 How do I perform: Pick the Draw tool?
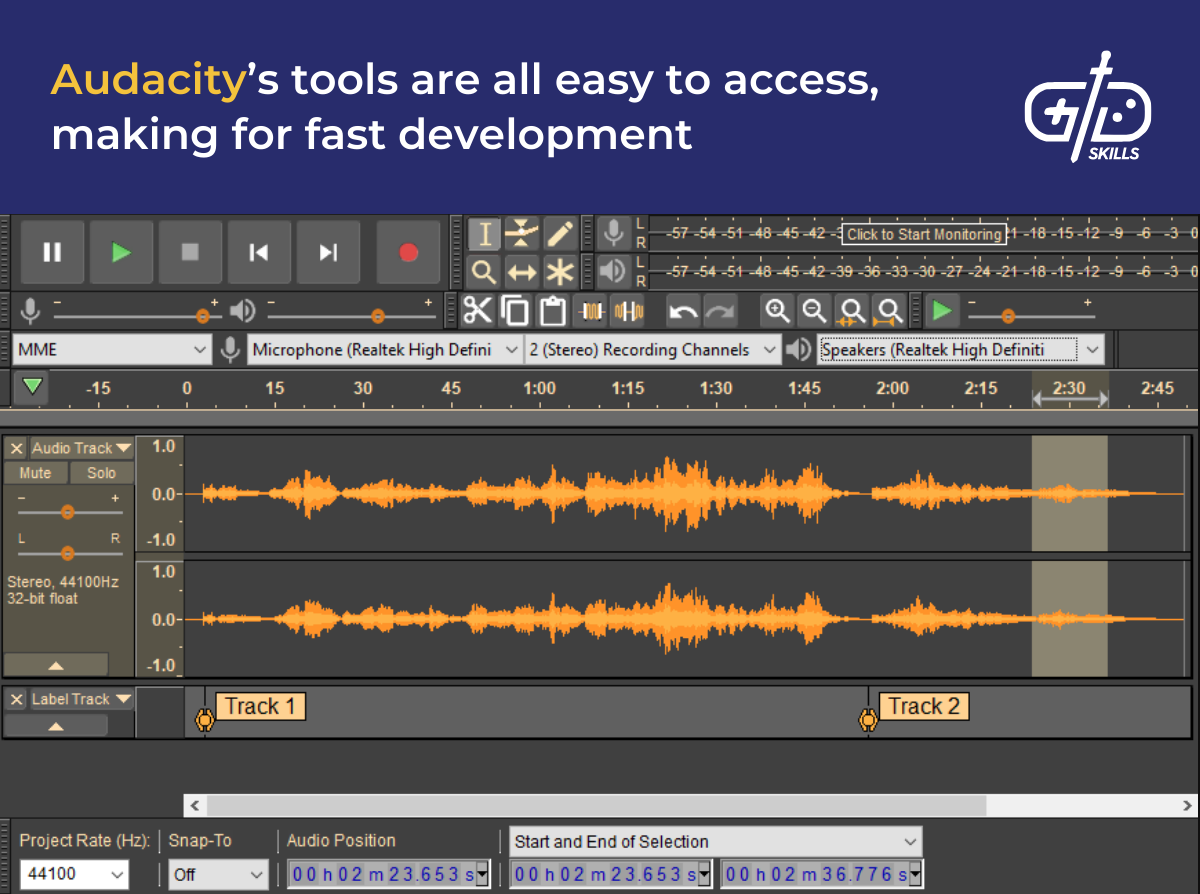click(x=560, y=232)
